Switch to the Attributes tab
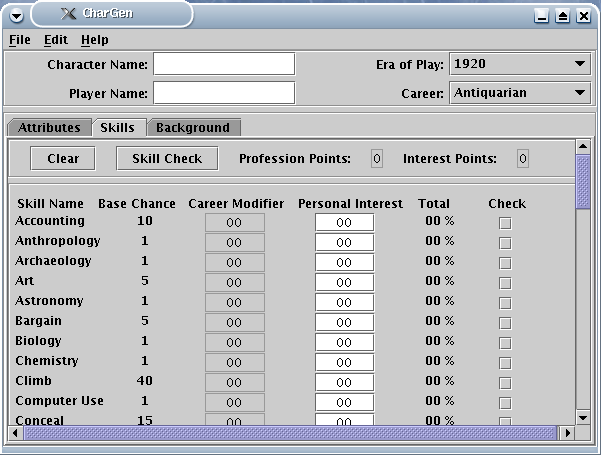This screenshot has height=455, width=601. [49, 127]
